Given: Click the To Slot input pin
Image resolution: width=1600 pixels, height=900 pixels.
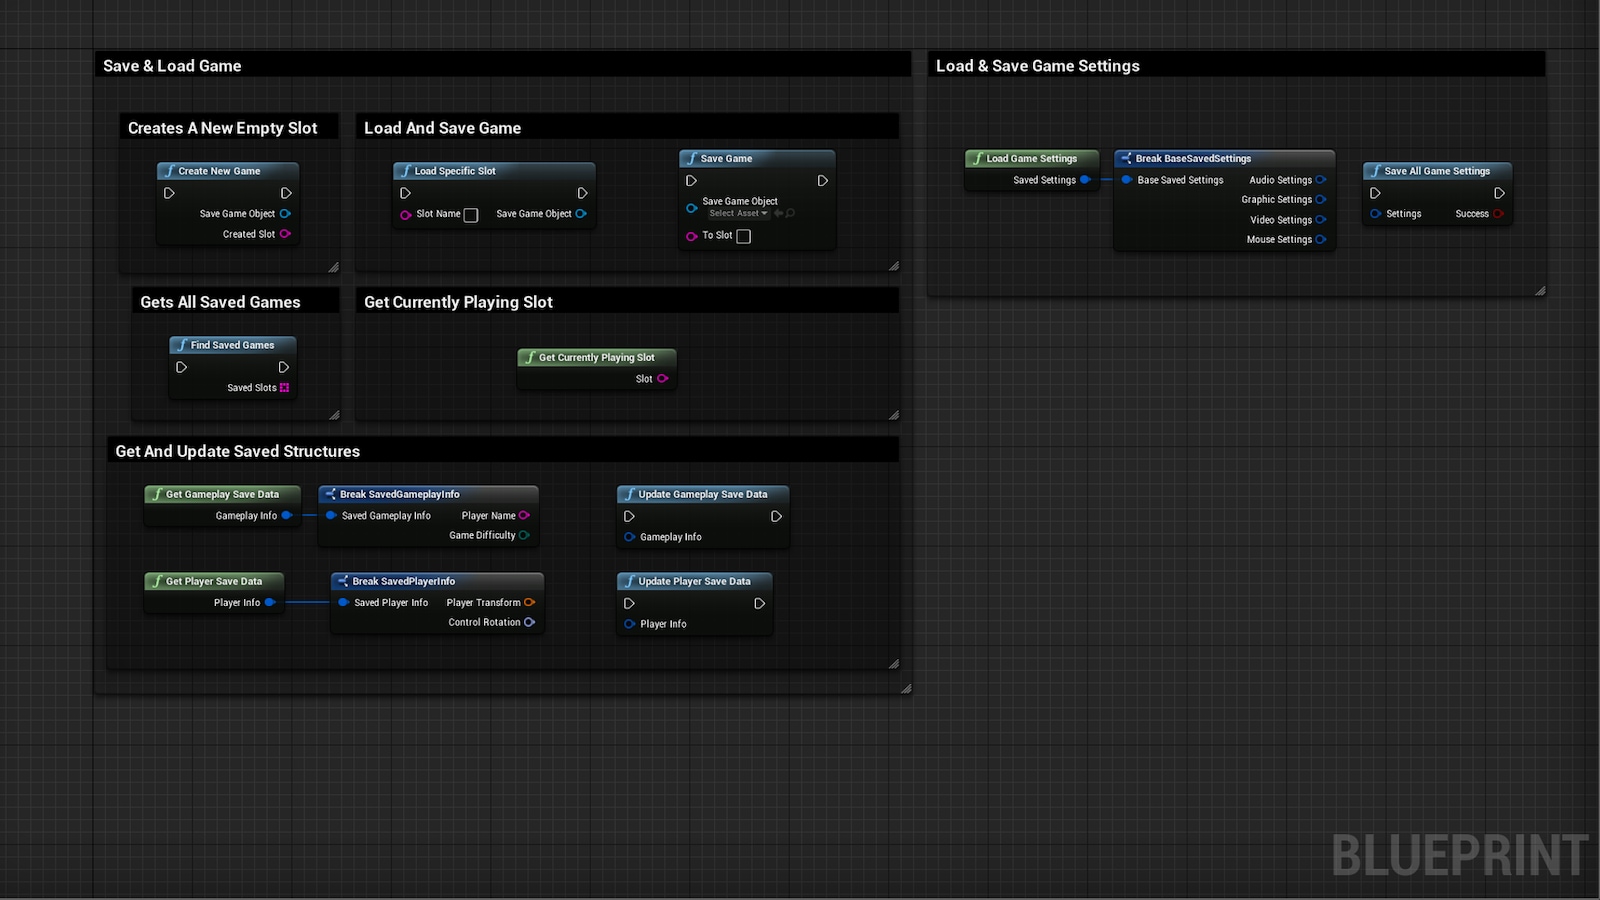Looking at the screenshot, I should [691, 236].
